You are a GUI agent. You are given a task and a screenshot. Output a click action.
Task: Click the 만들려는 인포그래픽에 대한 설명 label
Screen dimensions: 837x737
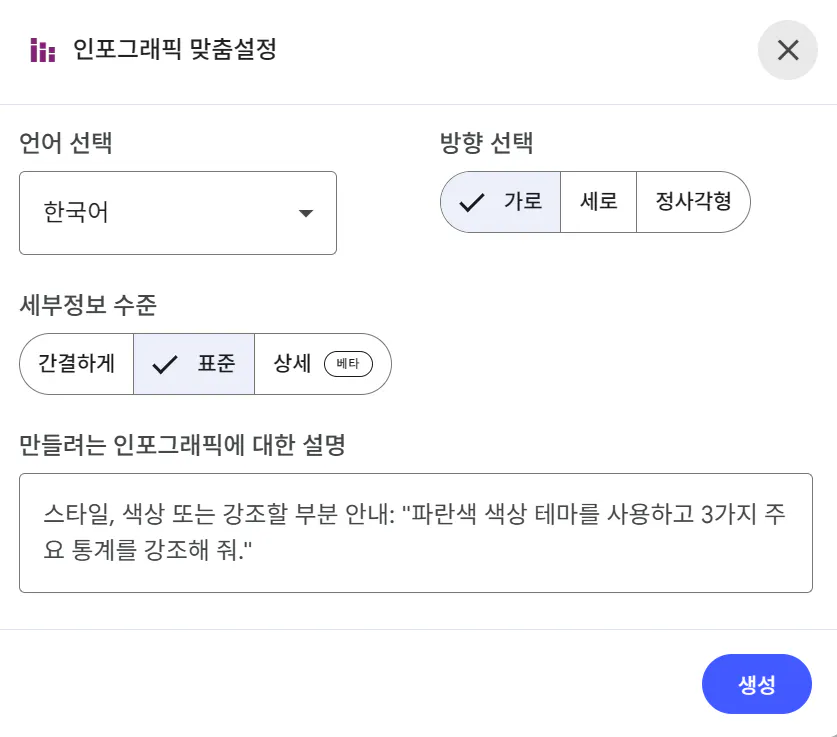(182, 446)
